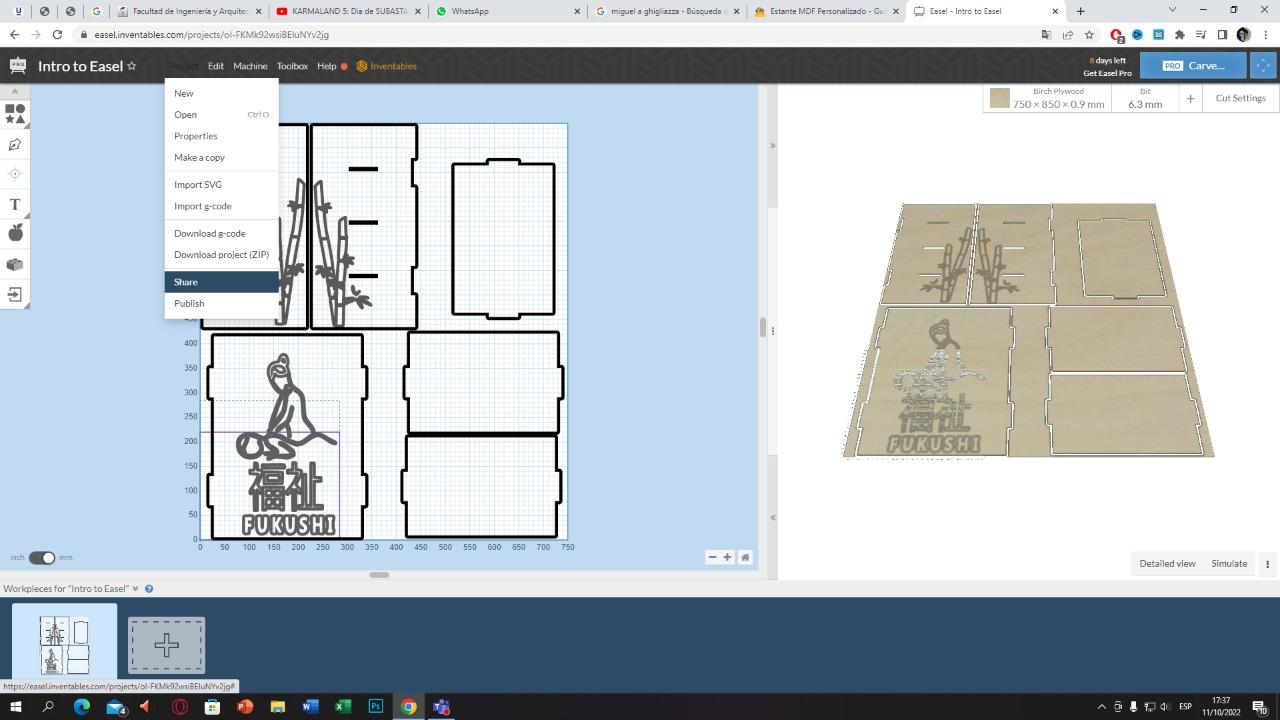Open the Toolbox menu

(x=292, y=66)
